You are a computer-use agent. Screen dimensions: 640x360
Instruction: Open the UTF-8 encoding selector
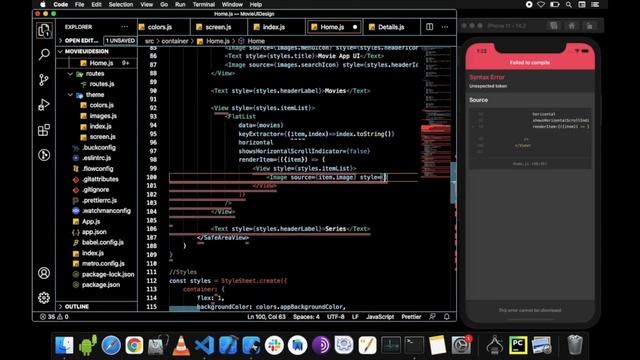click(336, 317)
